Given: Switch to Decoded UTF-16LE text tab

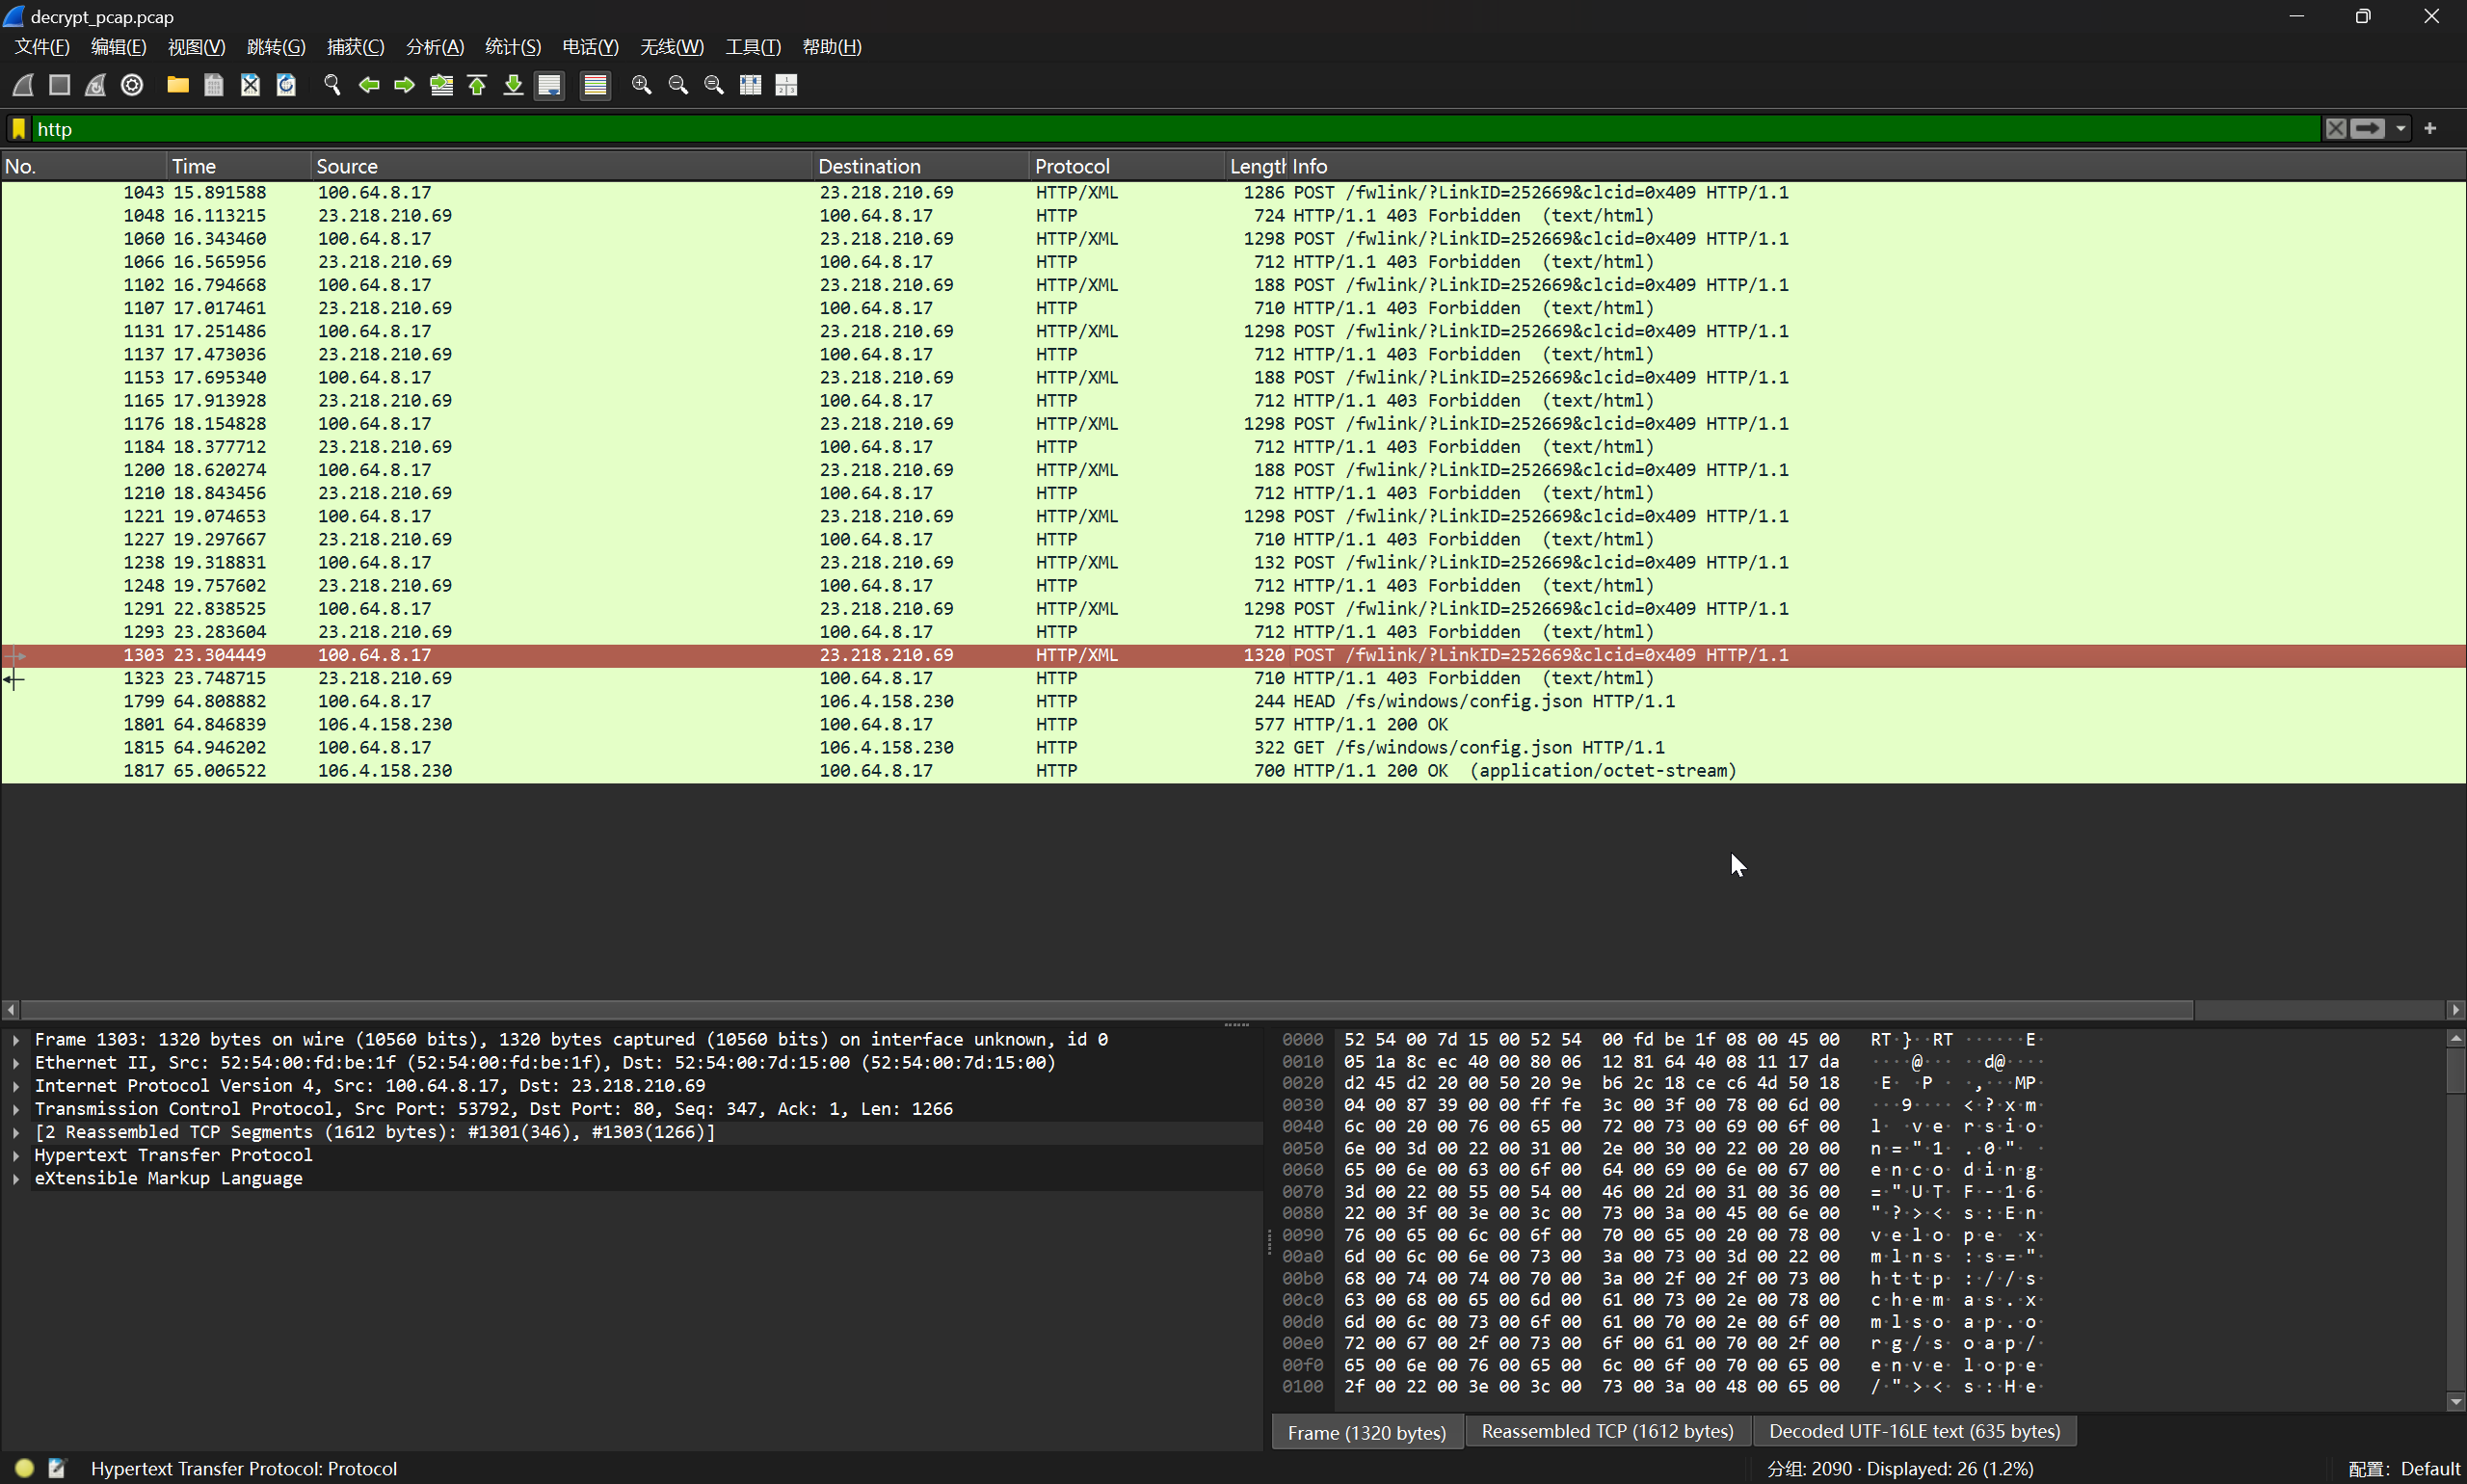Looking at the screenshot, I should (x=1915, y=1432).
